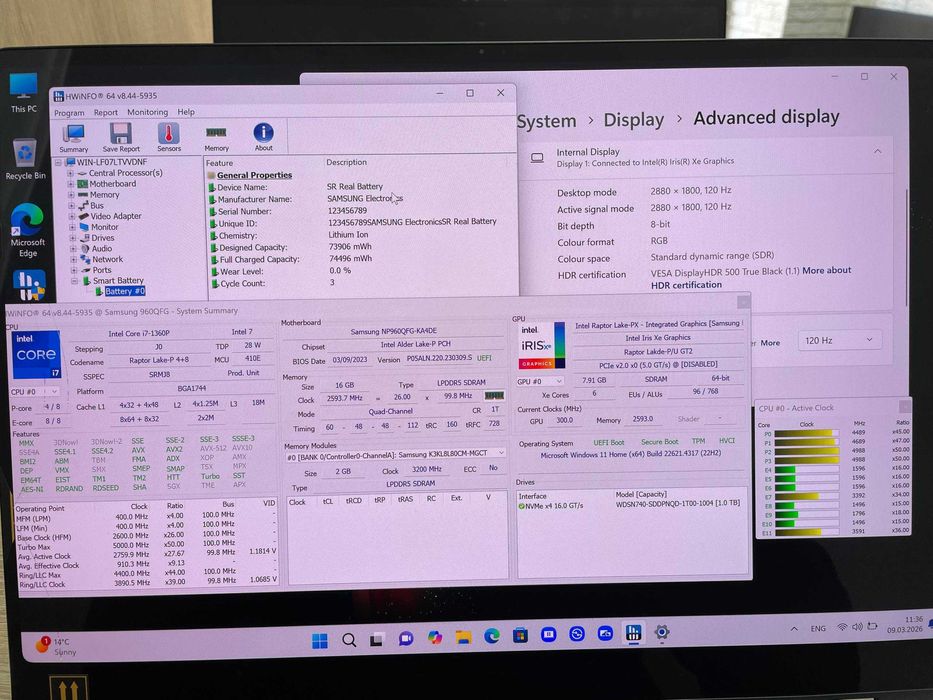This screenshot has width=933, height=700.
Task: Open the Monitoring menu
Action: point(148,112)
